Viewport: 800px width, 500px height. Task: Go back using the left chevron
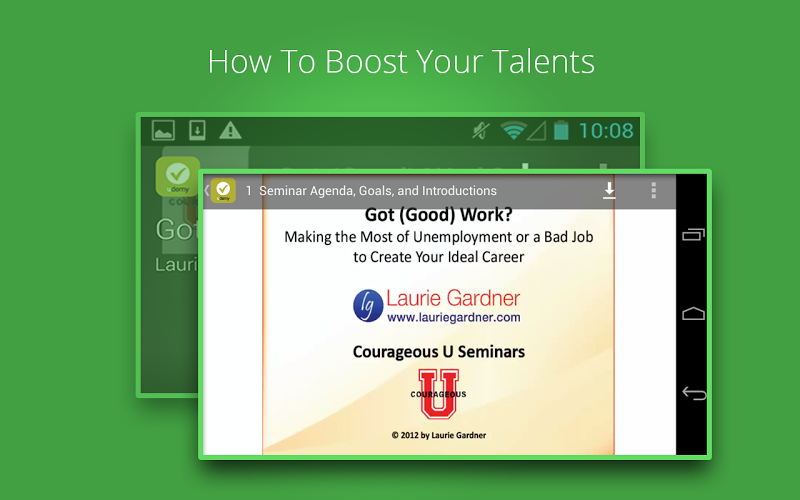pos(207,190)
